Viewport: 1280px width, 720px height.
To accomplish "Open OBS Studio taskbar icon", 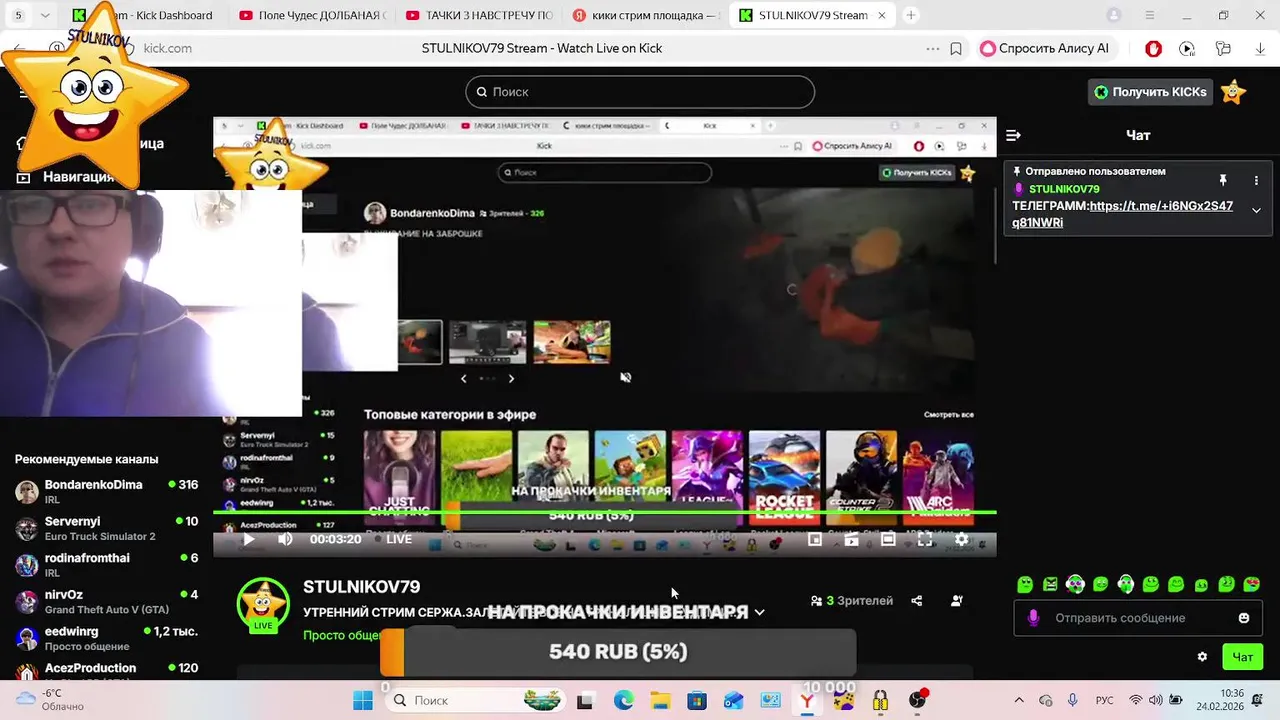I will click(x=917, y=700).
